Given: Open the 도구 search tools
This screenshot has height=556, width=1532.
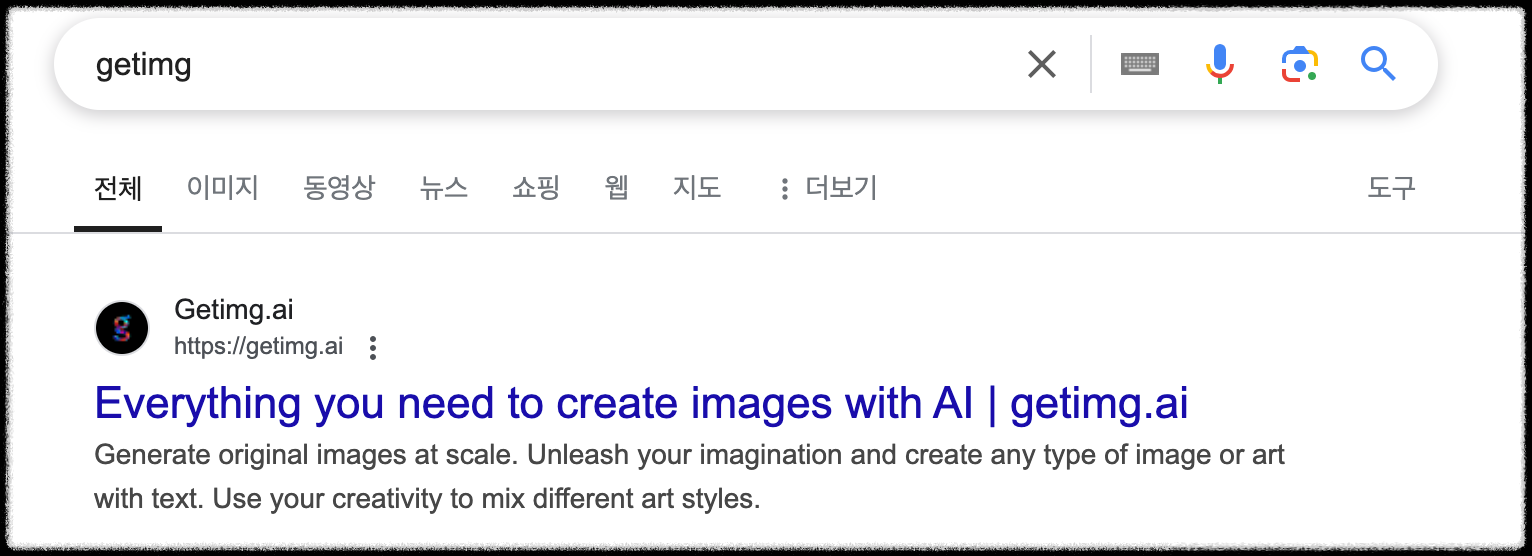Looking at the screenshot, I should pos(1391,188).
